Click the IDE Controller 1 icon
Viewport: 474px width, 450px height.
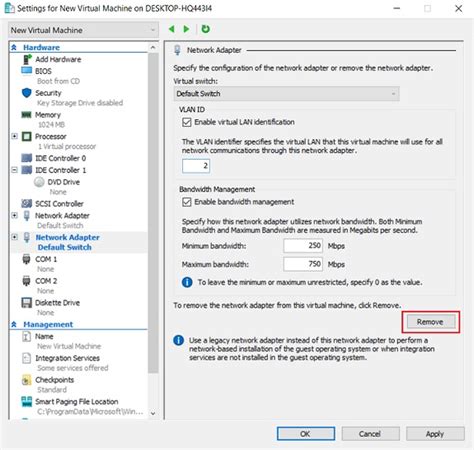point(27,170)
